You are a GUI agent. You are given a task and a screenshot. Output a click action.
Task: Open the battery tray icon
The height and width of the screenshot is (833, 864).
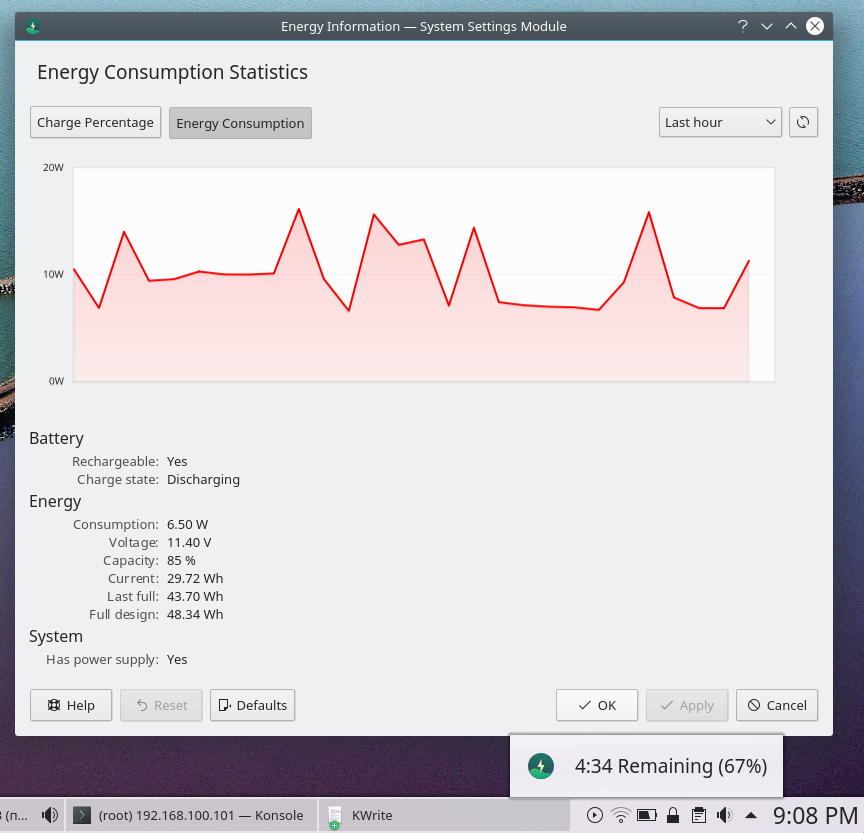pyautogui.click(x=647, y=815)
